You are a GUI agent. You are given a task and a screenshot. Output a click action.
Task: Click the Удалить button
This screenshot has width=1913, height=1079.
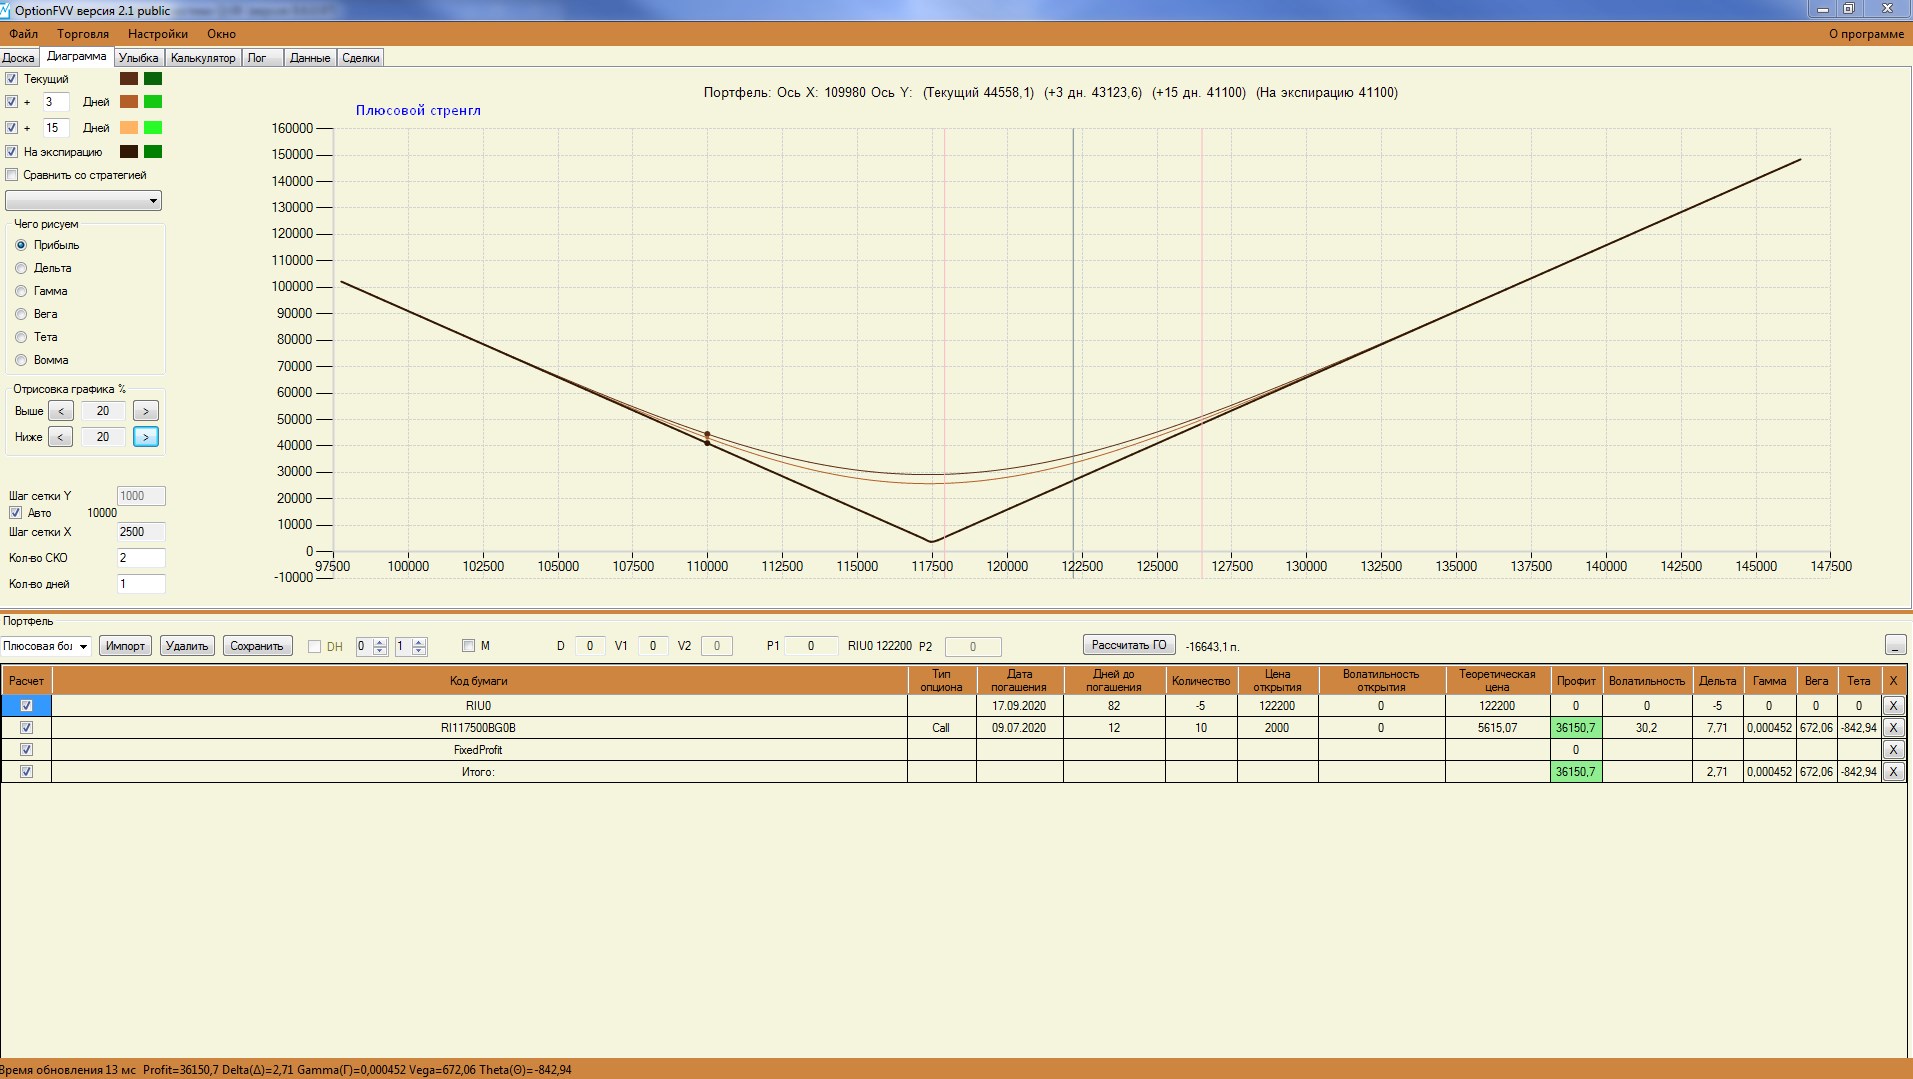(x=187, y=646)
